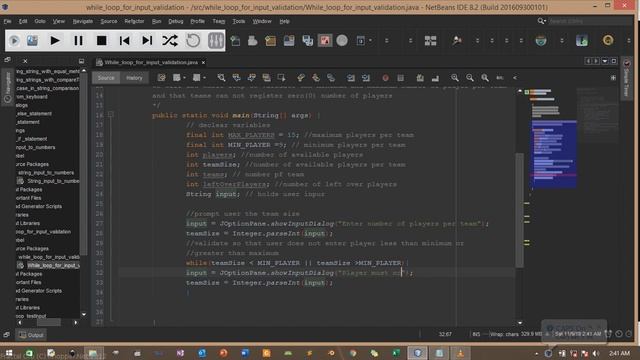640x360 pixels.
Task: Switch to Source view button
Action: (x=106, y=78)
